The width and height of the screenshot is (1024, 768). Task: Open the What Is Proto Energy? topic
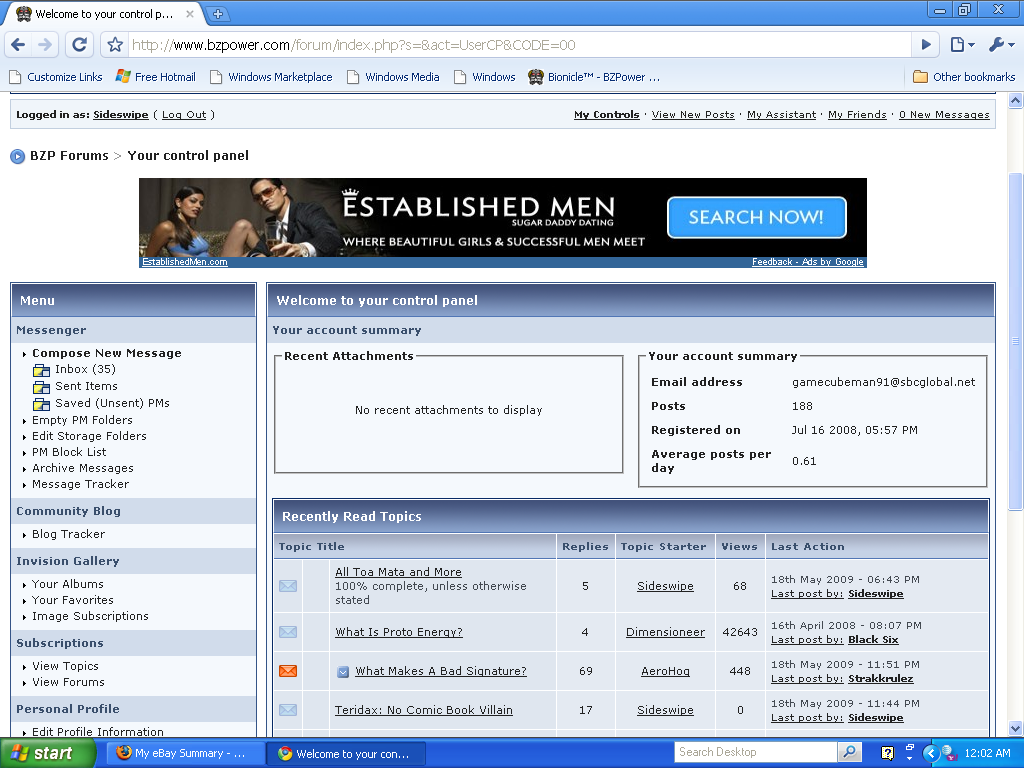click(x=399, y=632)
